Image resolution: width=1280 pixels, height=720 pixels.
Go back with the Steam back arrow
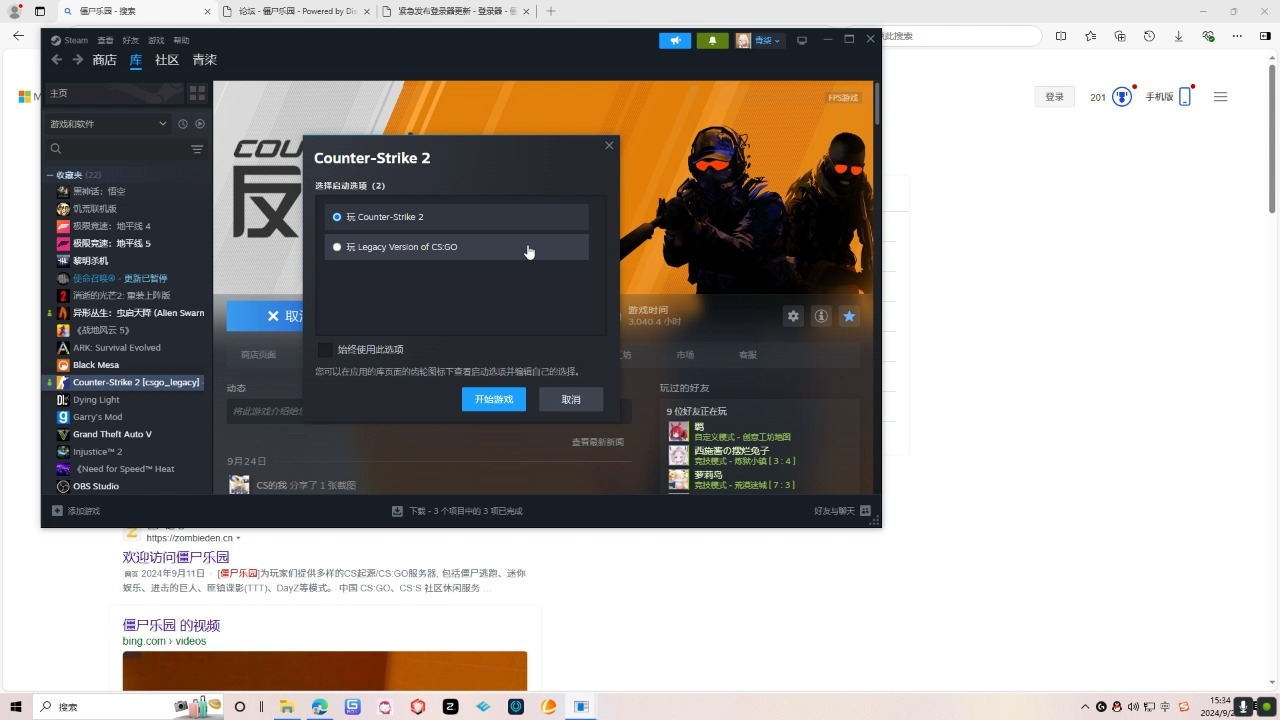pos(57,60)
